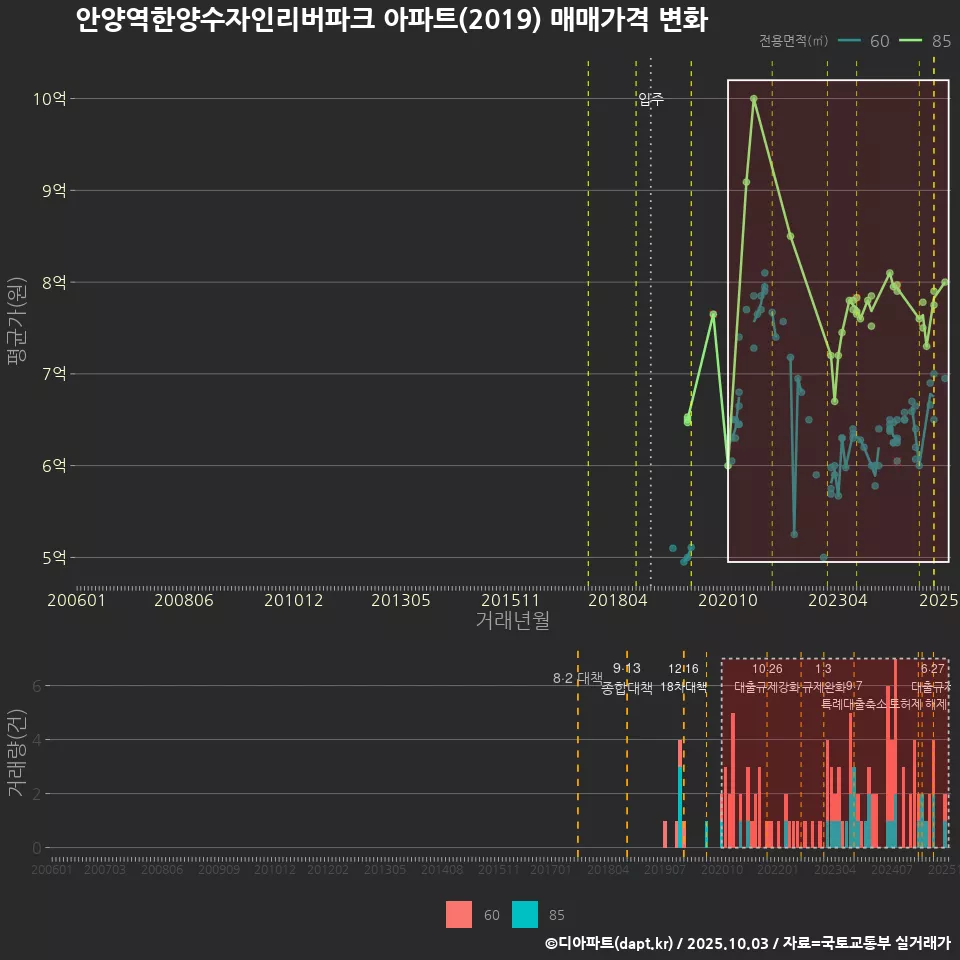Click the red 60 legend swatch
The width and height of the screenshot is (960, 960).
[459, 914]
